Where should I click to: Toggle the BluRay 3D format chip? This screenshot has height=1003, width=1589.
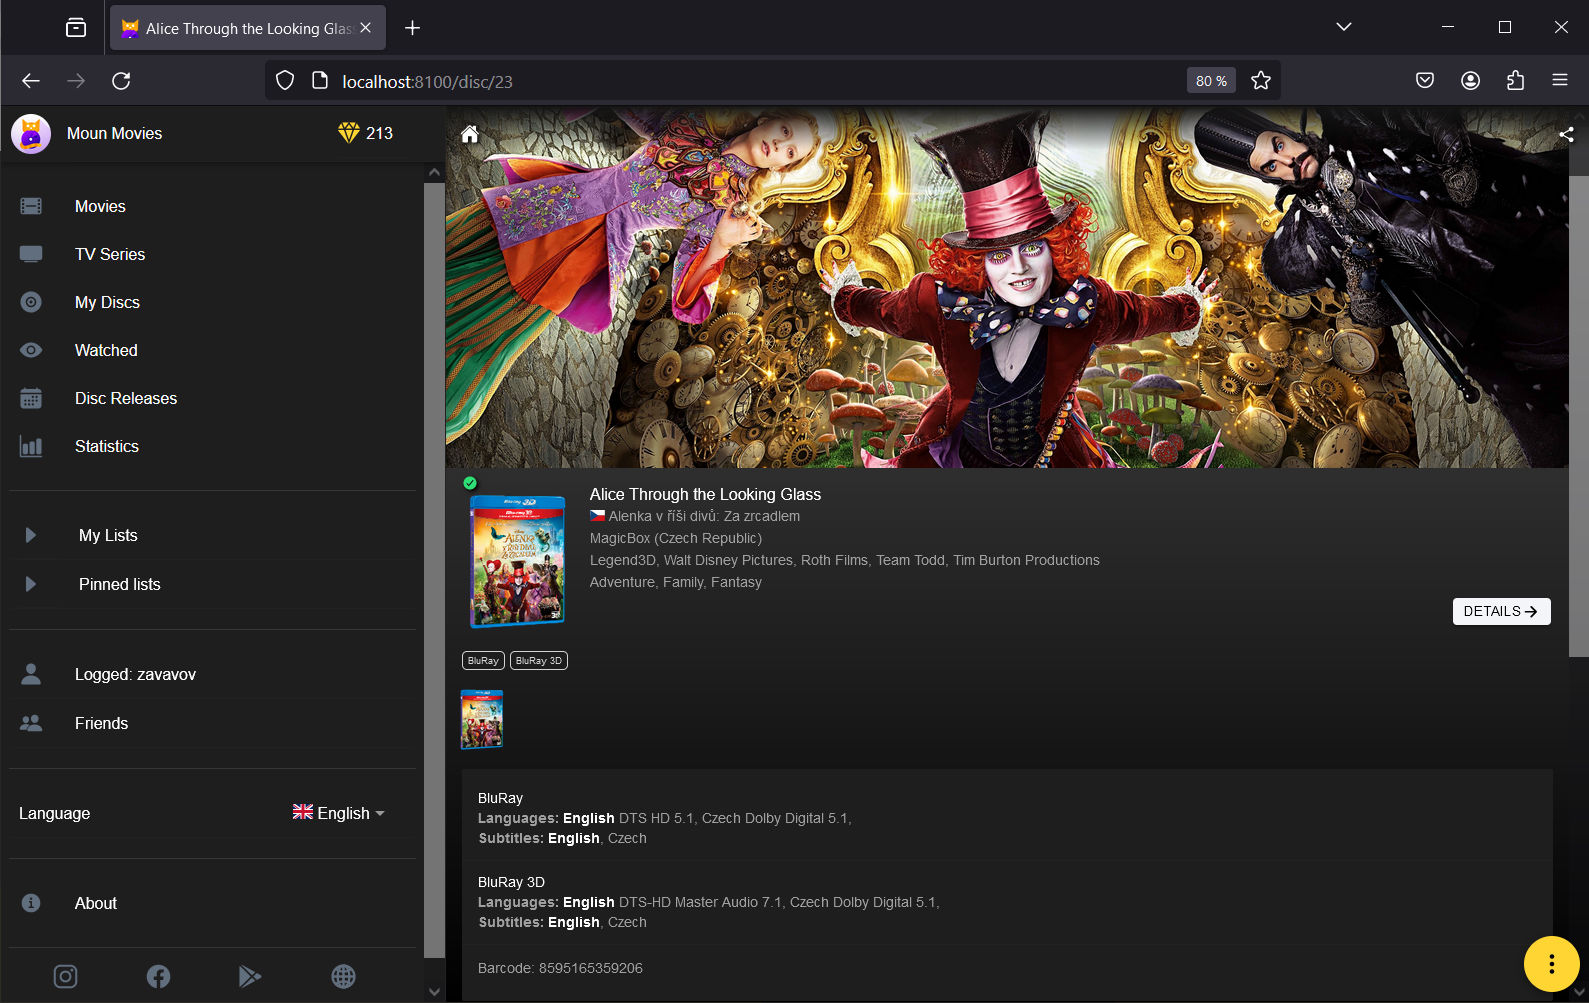(x=539, y=660)
